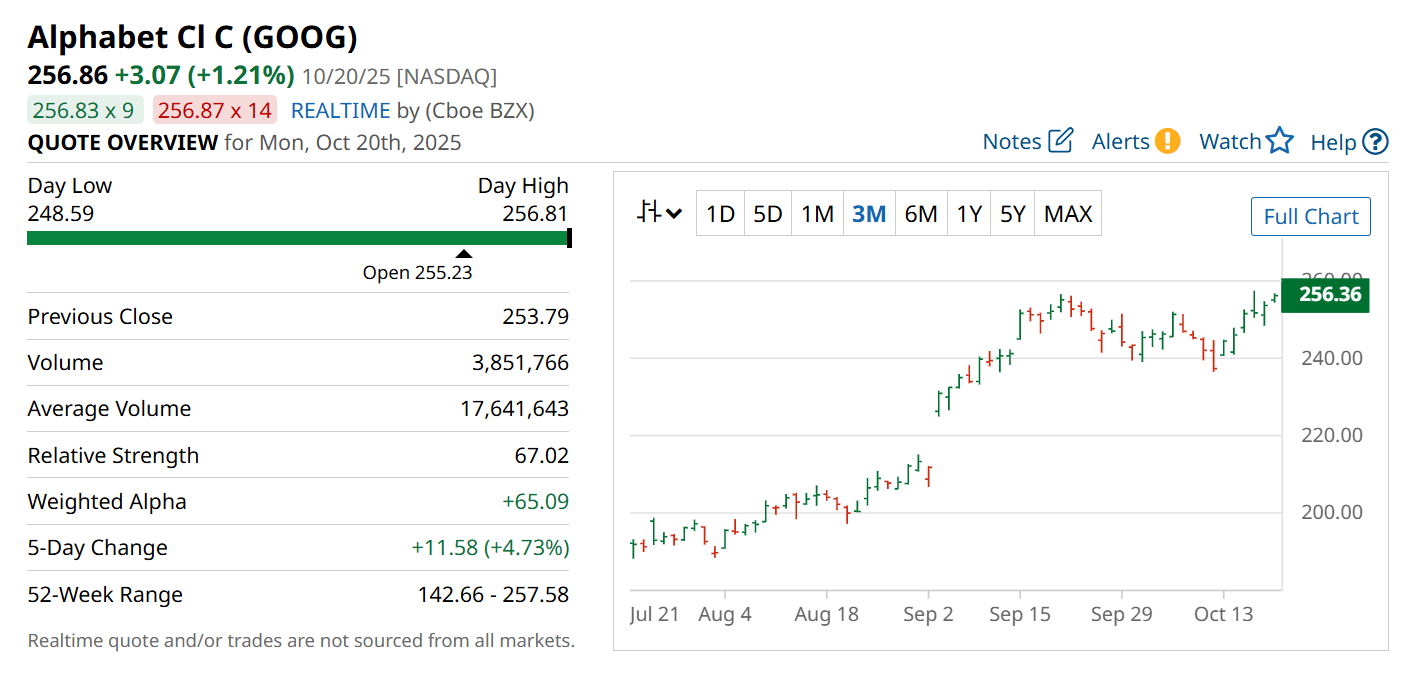Show MAX price history
Screen dimensions: 1409x682
coord(1068,214)
